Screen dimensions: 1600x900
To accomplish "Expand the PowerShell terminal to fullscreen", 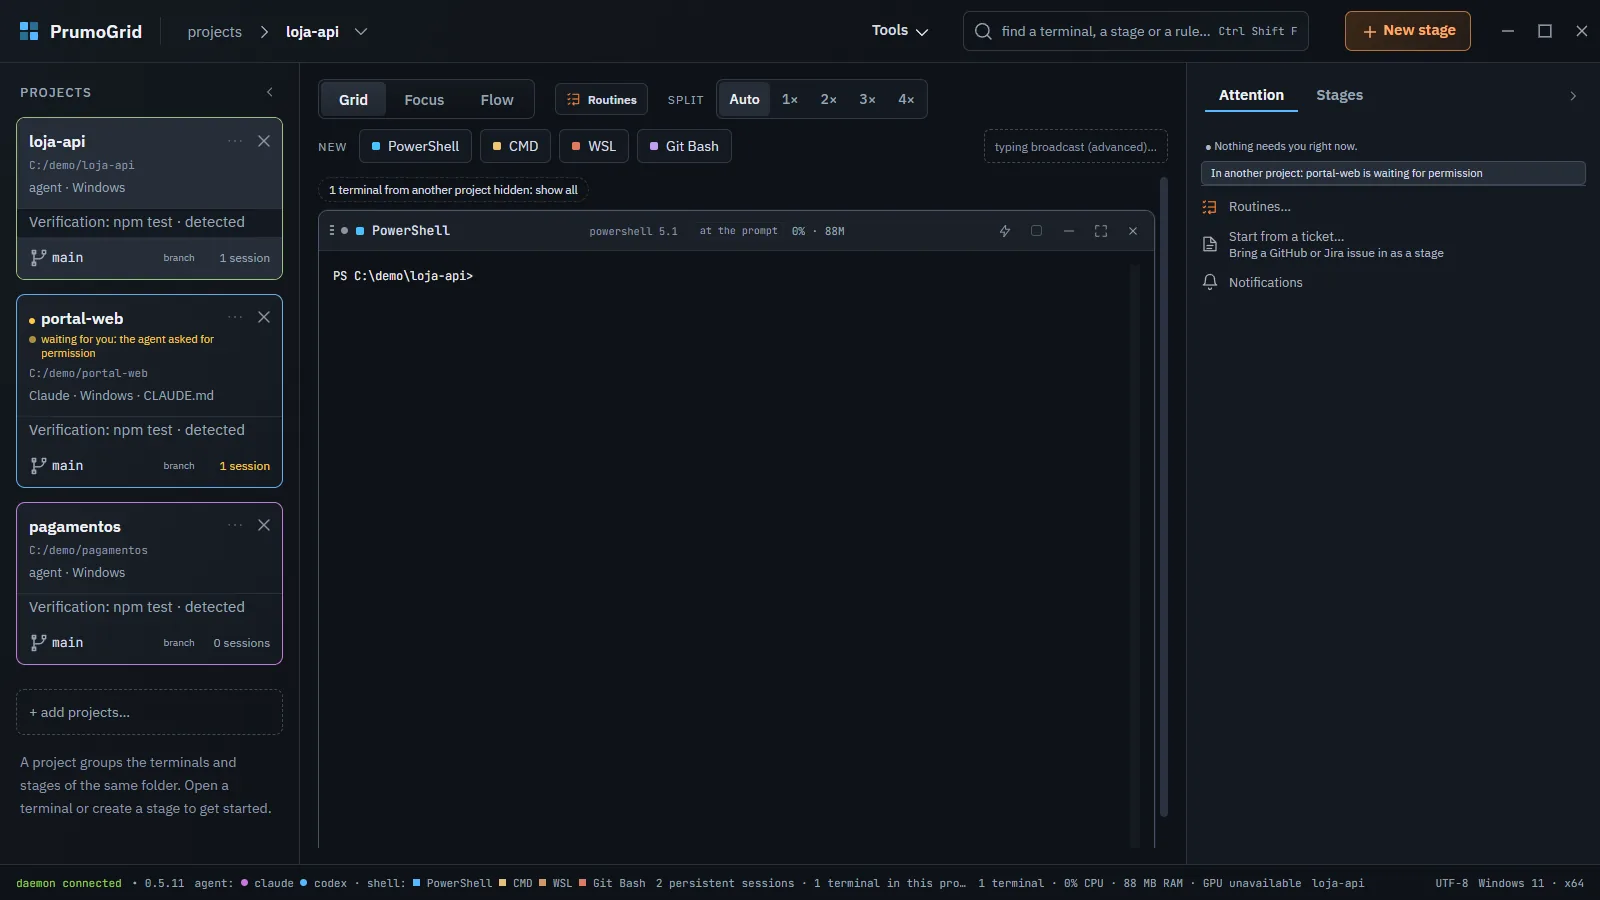I will point(1101,231).
